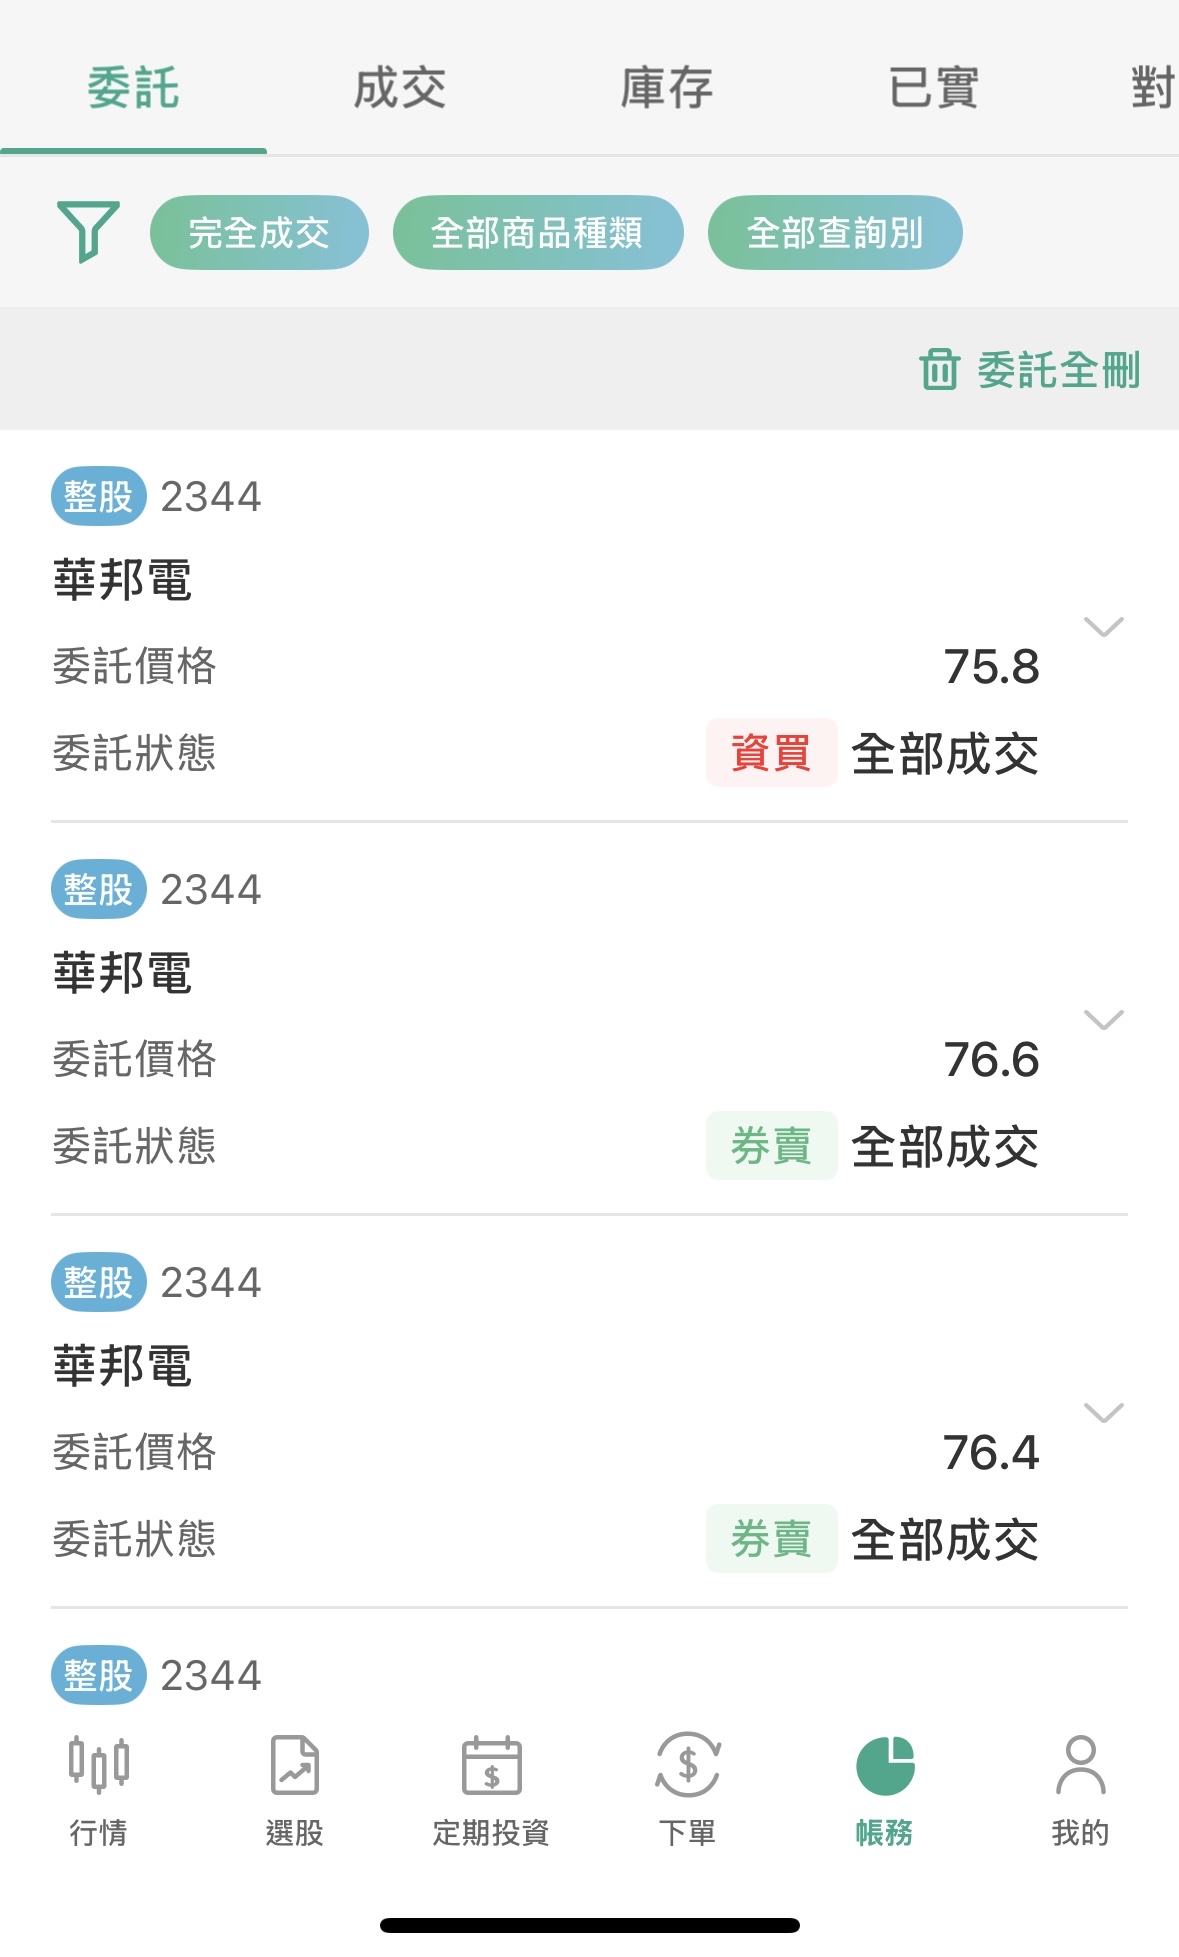
Task: Open the filter funnel icon
Action: (x=88, y=231)
